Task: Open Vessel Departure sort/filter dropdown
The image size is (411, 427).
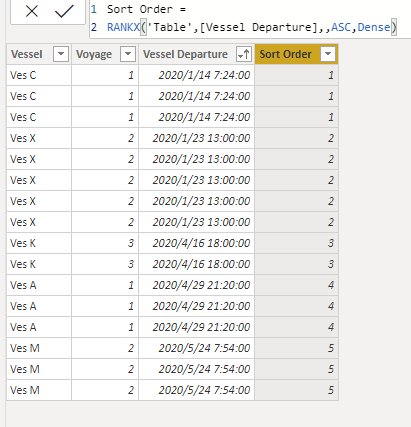Action: tap(243, 54)
